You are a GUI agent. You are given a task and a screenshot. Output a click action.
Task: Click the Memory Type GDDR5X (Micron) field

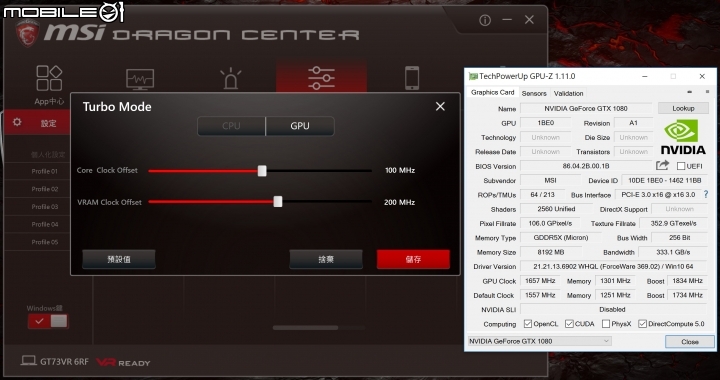click(x=561, y=238)
